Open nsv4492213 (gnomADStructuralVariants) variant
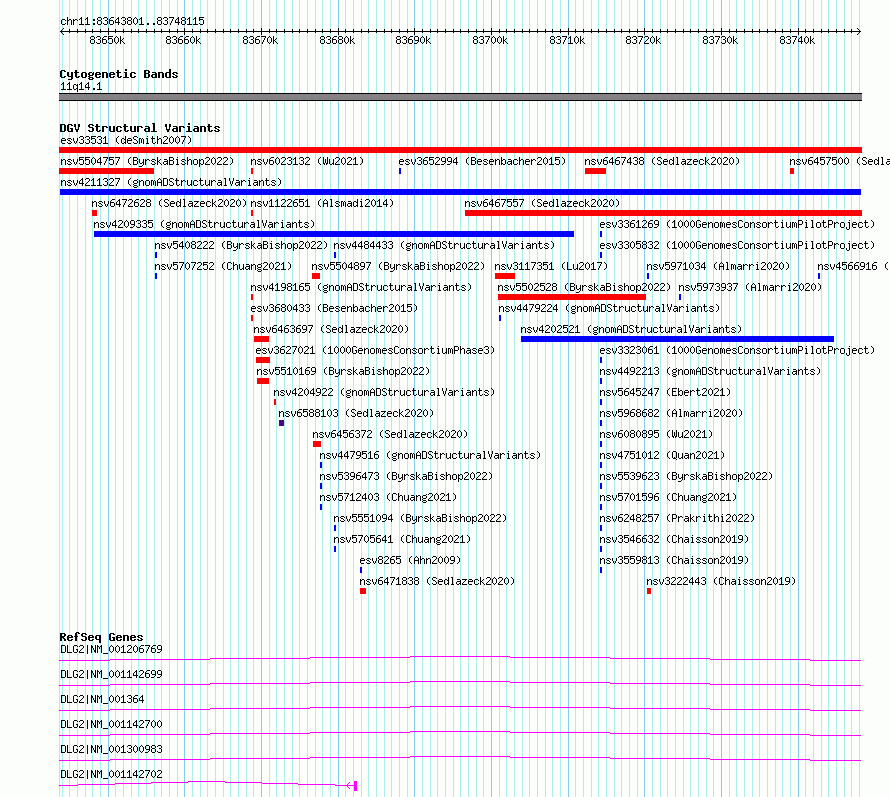Viewport: 890px width, 797px height. (x=710, y=371)
